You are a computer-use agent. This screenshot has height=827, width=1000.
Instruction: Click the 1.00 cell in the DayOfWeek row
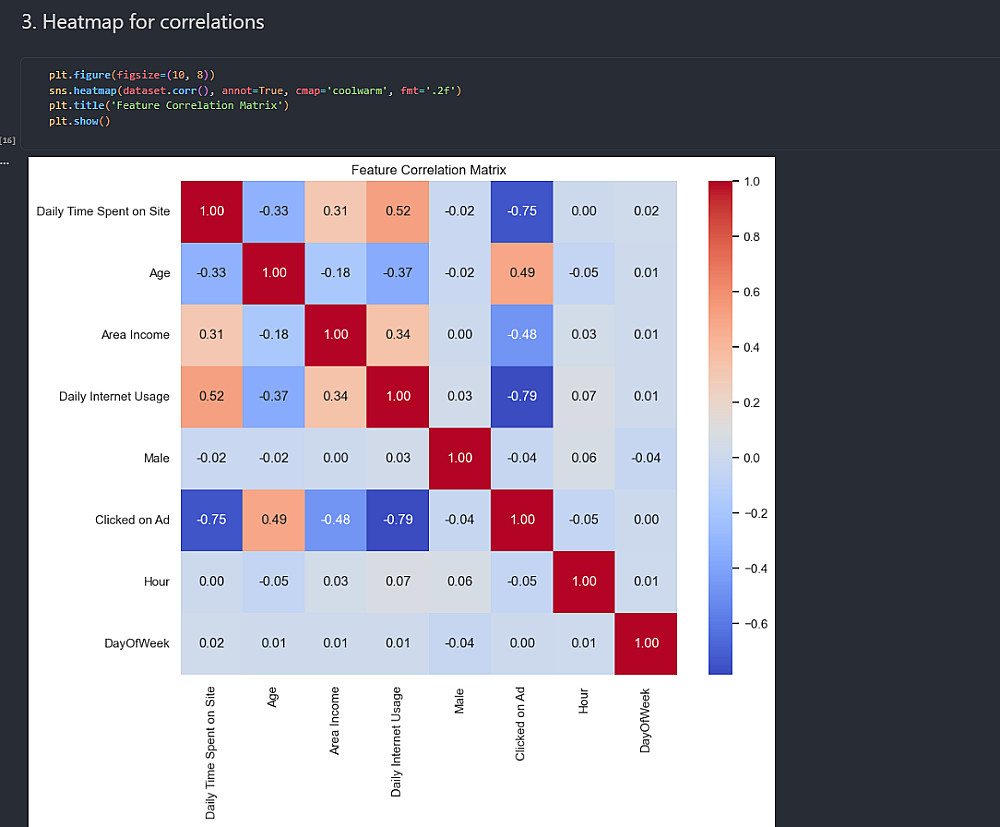(646, 643)
